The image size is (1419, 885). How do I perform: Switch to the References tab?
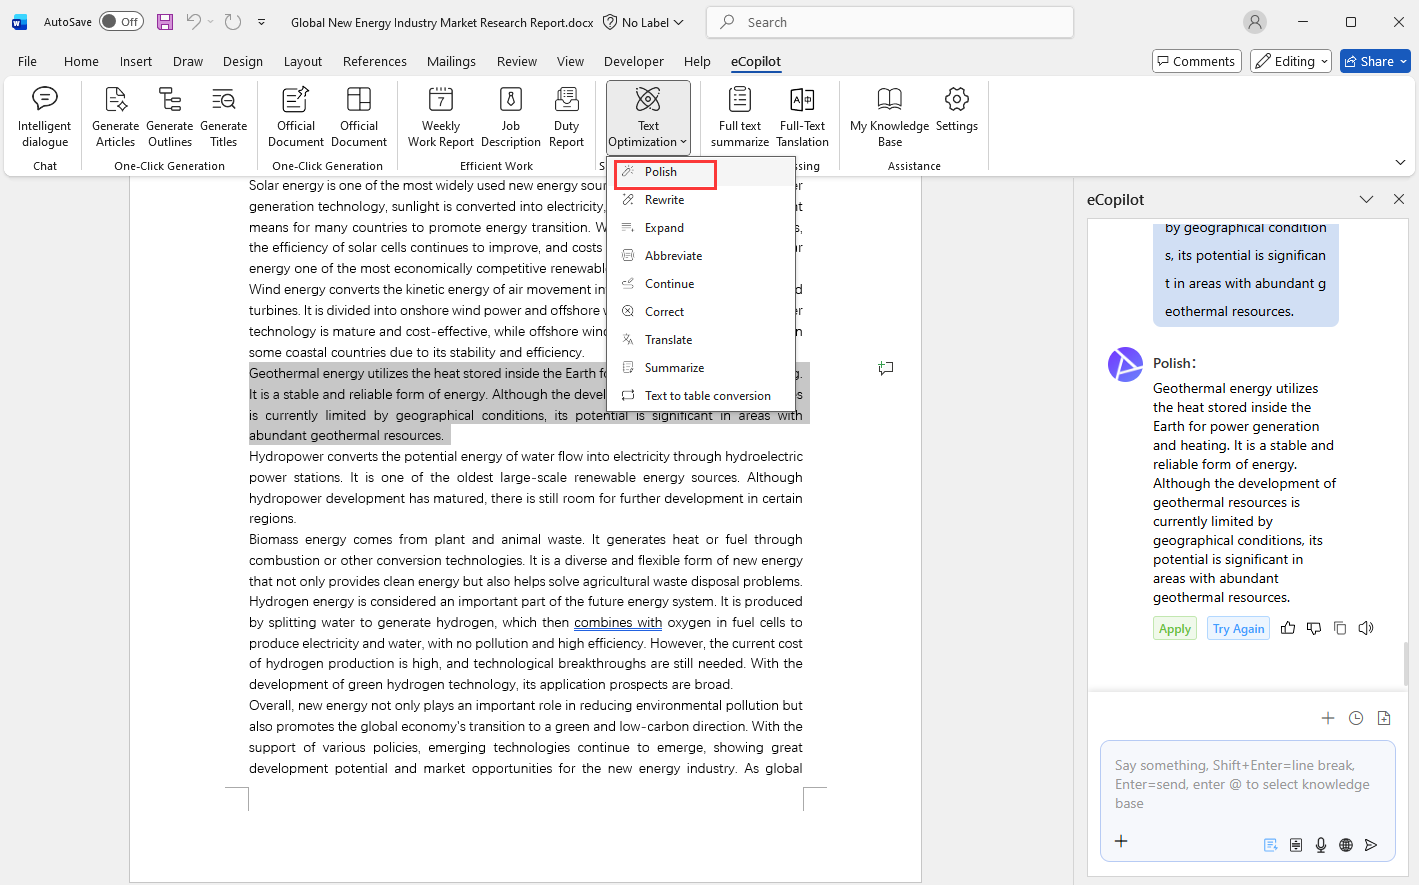pyautogui.click(x=374, y=61)
